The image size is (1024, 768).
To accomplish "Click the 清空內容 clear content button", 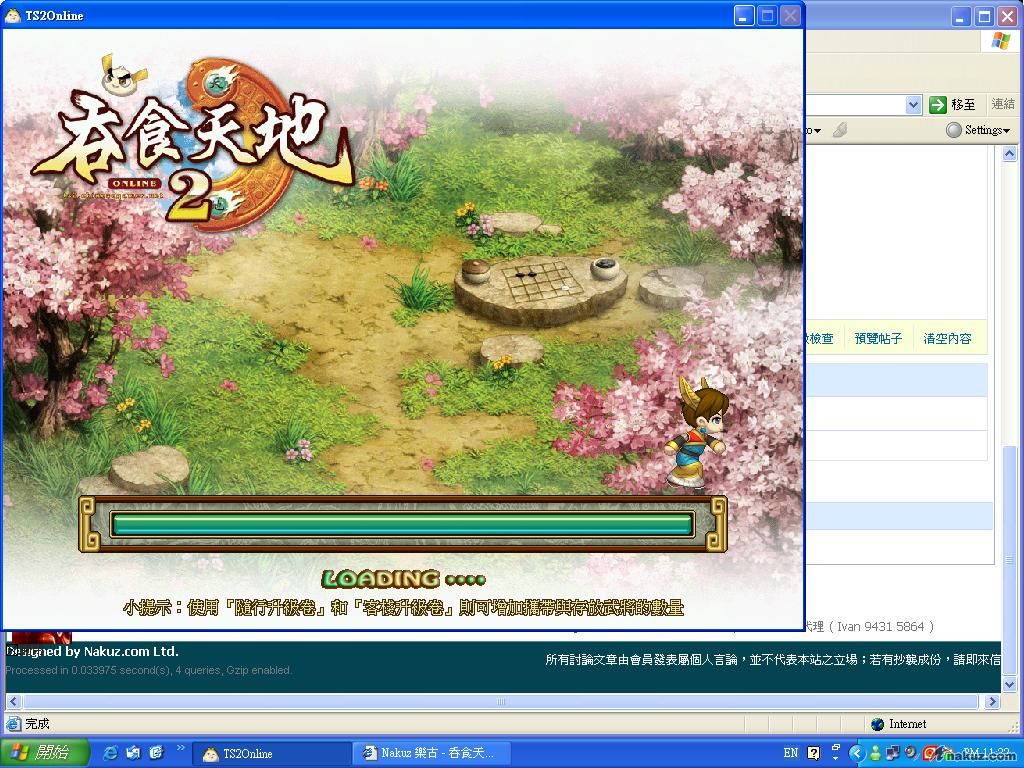I will 947,338.
